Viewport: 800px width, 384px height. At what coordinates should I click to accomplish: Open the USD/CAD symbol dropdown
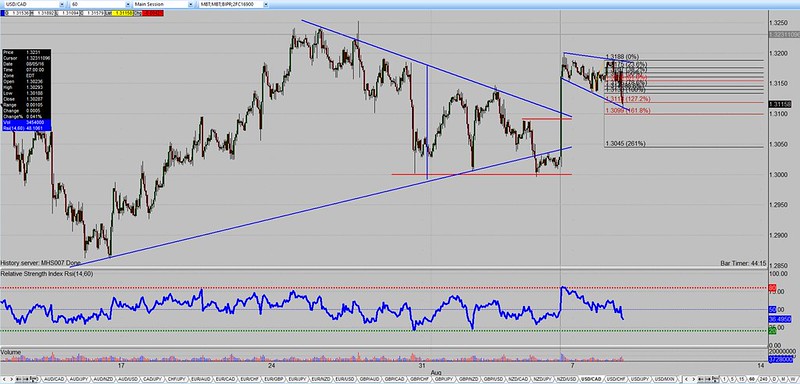(x=62, y=4)
